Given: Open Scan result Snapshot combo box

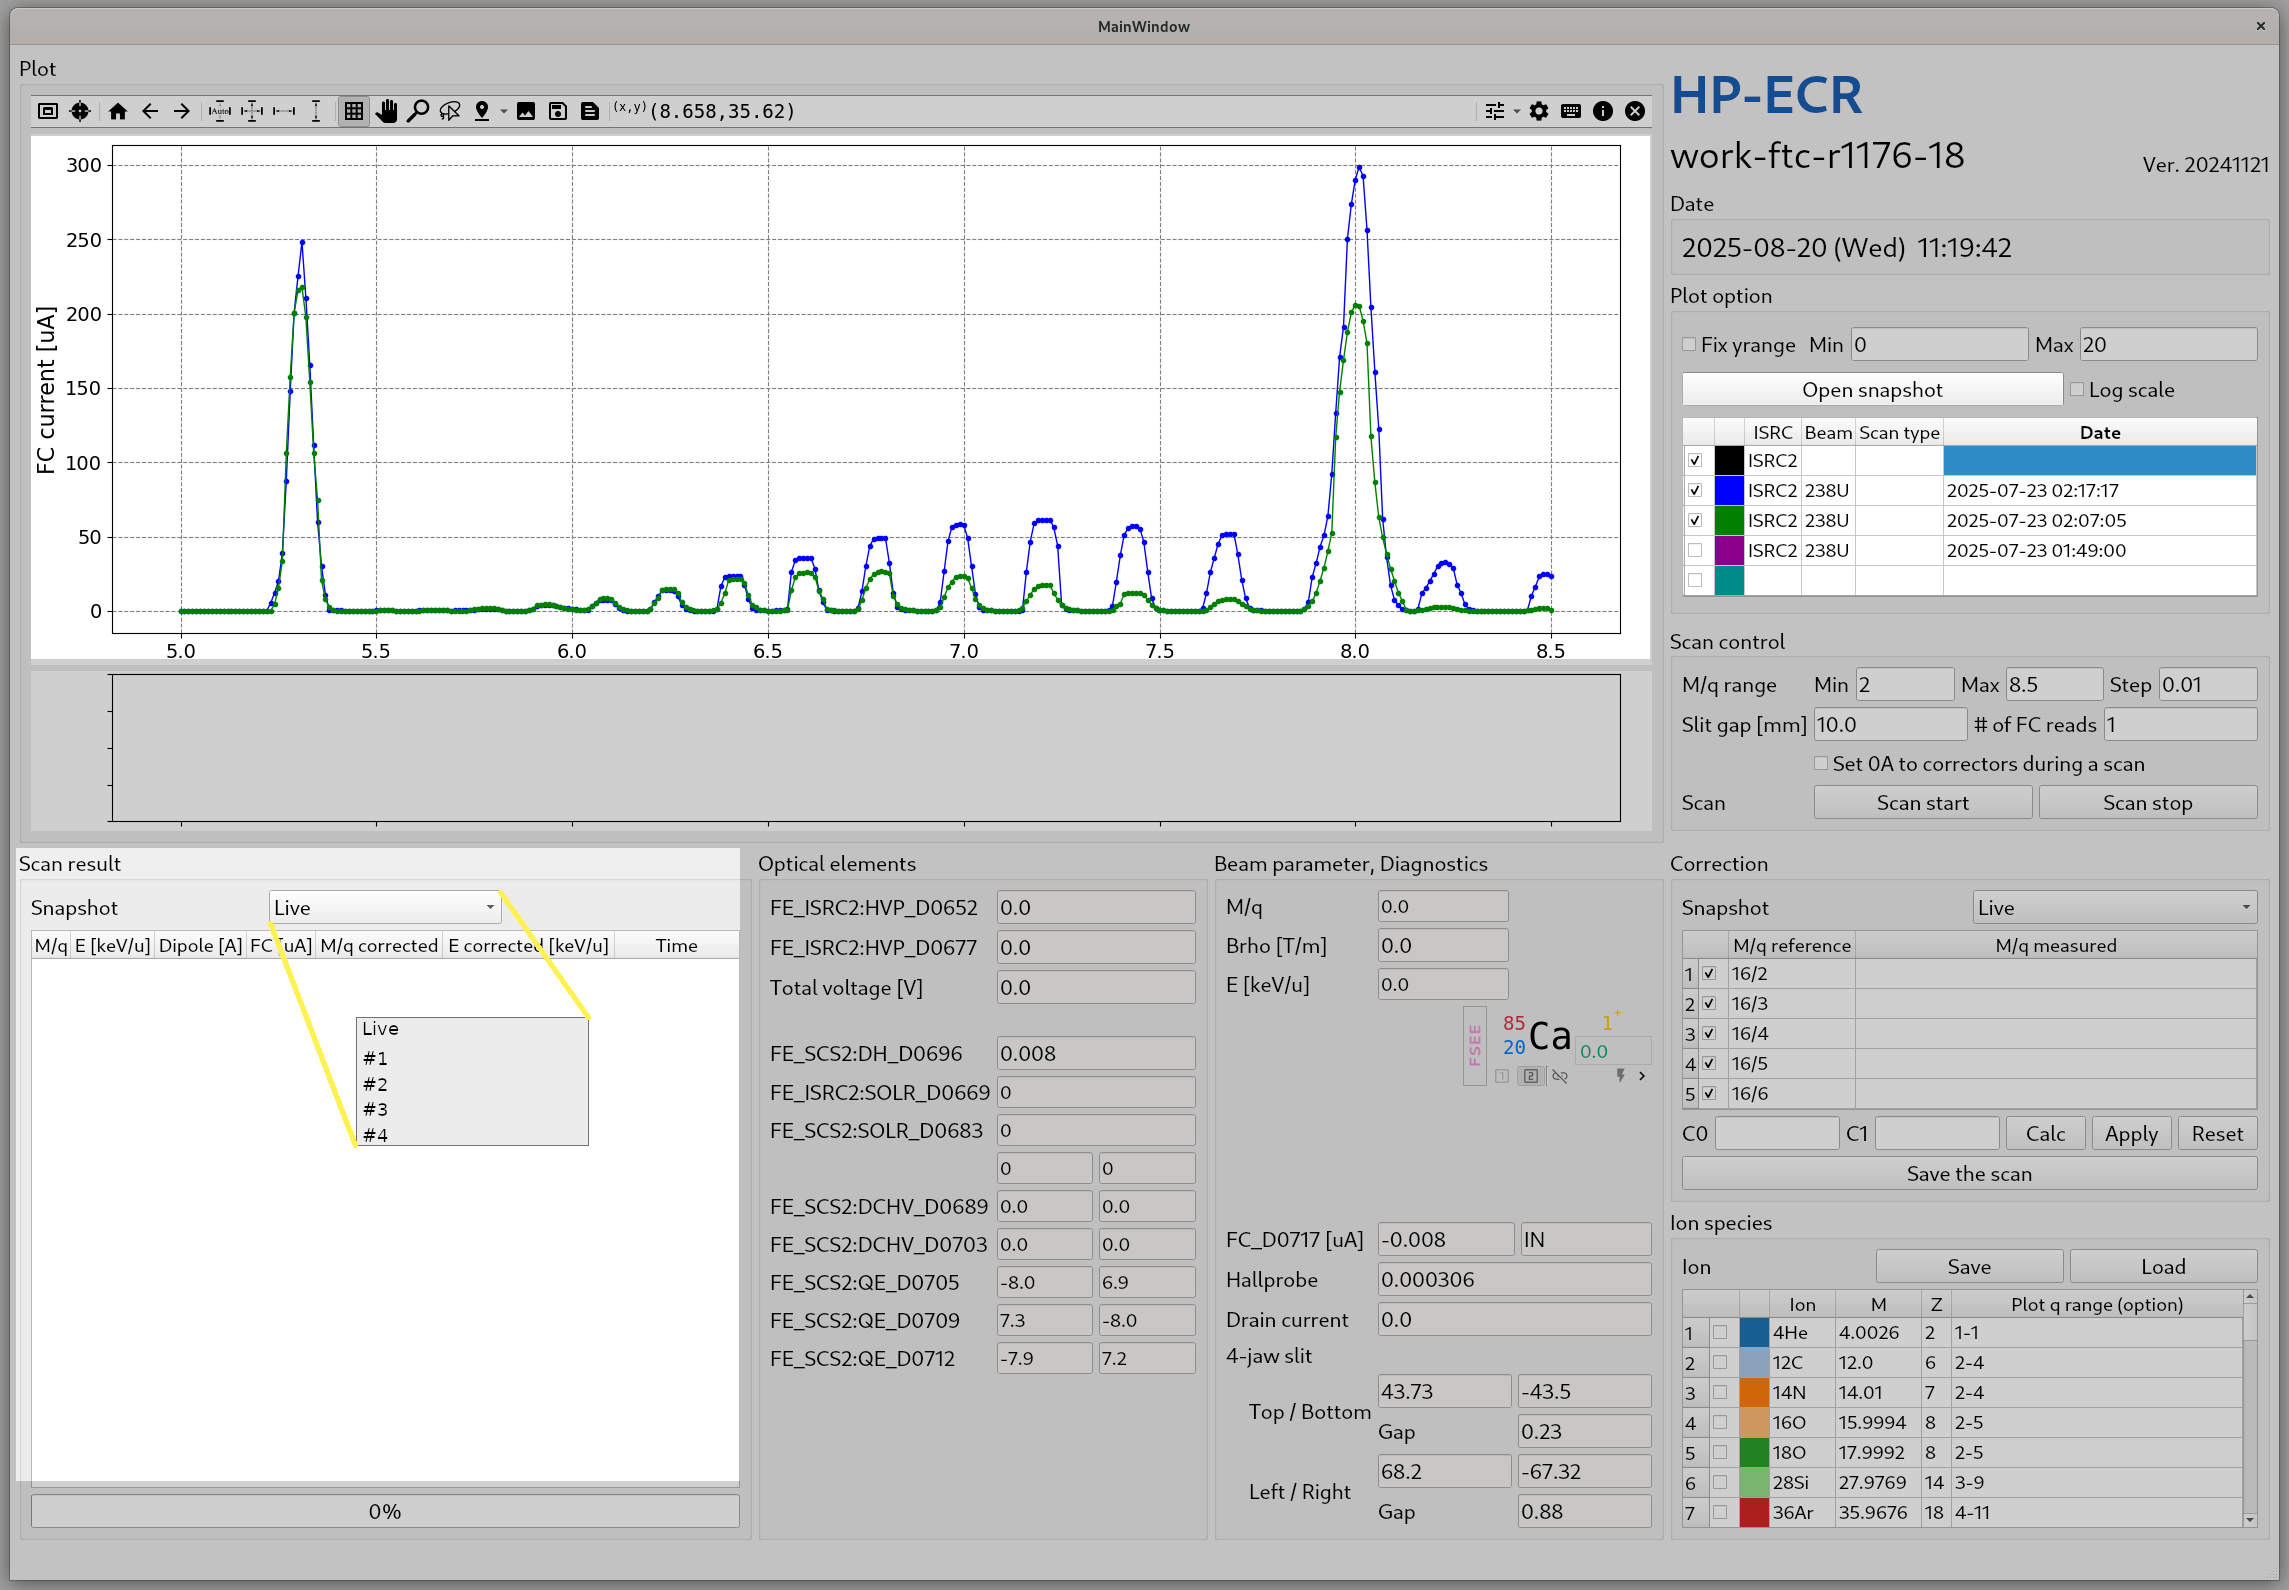Looking at the screenshot, I should click(385, 908).
